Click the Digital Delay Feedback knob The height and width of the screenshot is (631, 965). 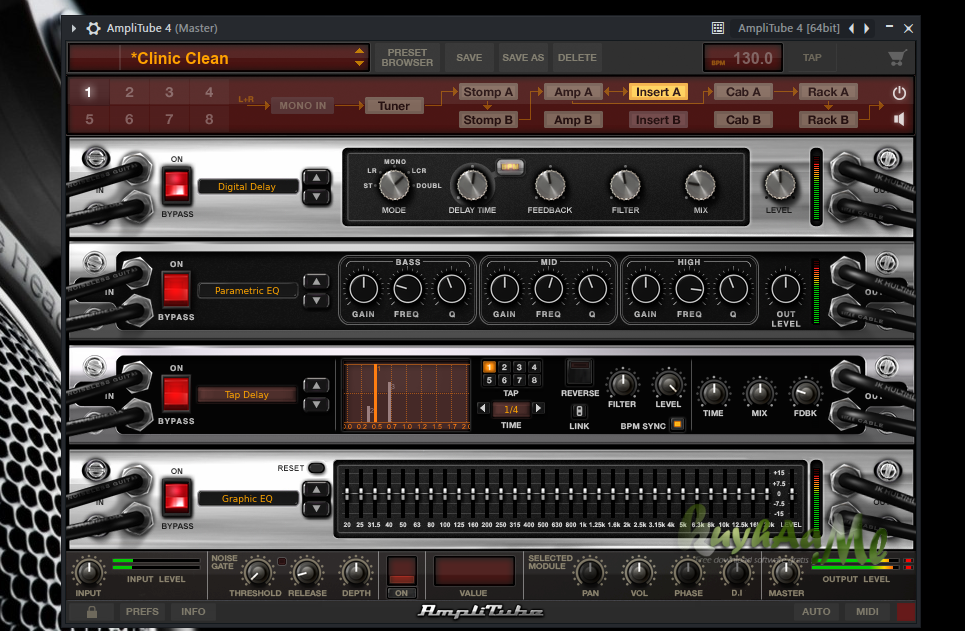550,185
